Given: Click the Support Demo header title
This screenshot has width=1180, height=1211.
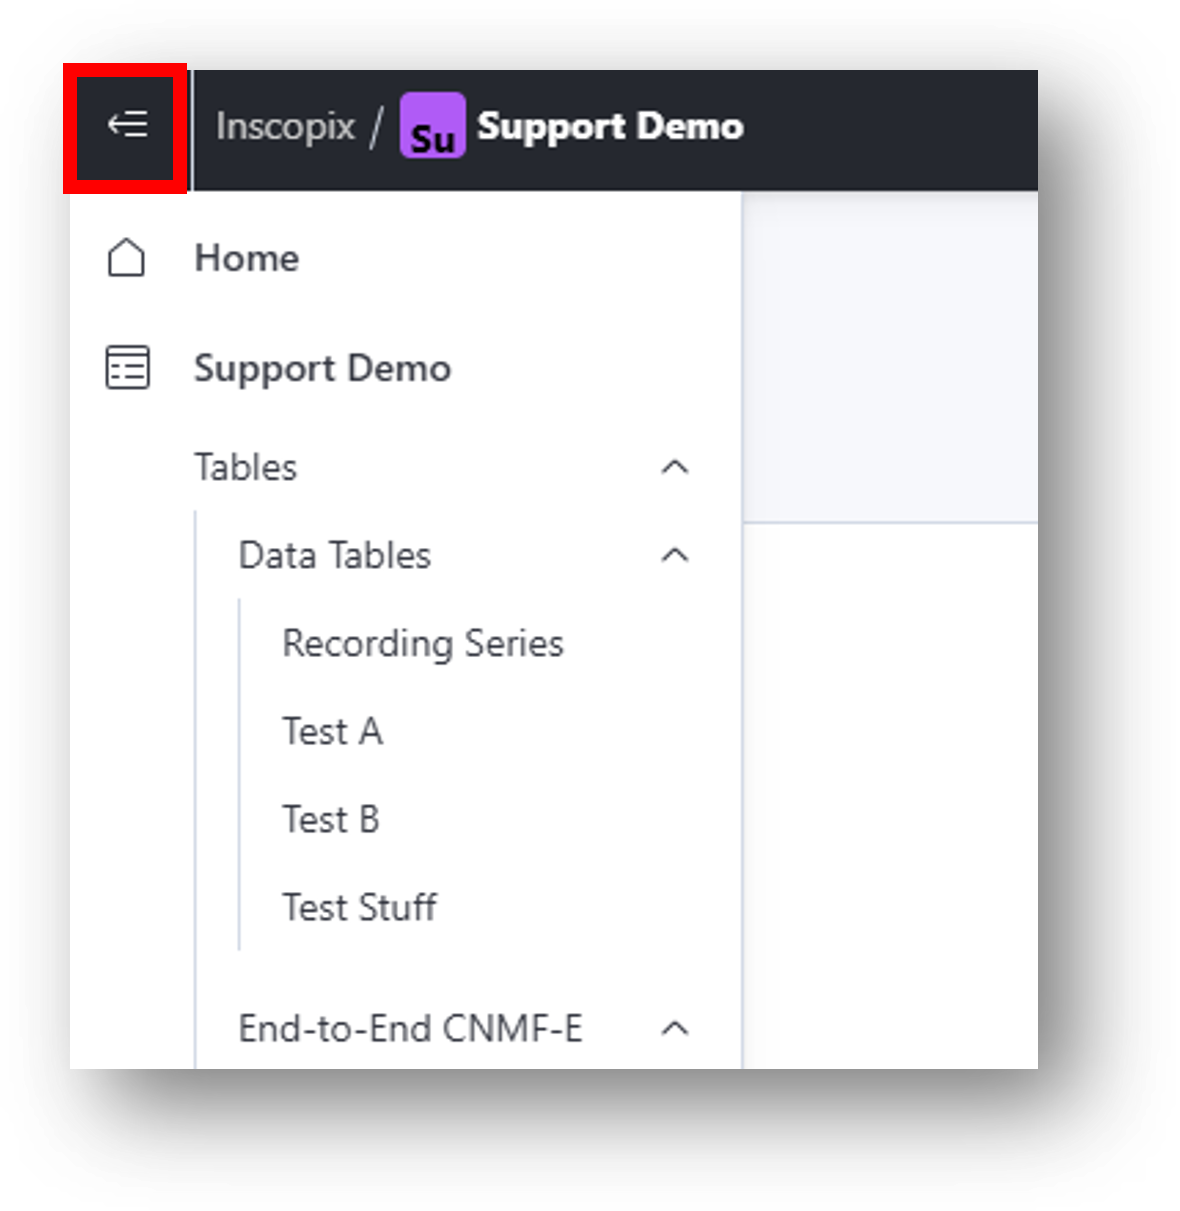Looking at the screenshot, I should [x=610, y=126].
